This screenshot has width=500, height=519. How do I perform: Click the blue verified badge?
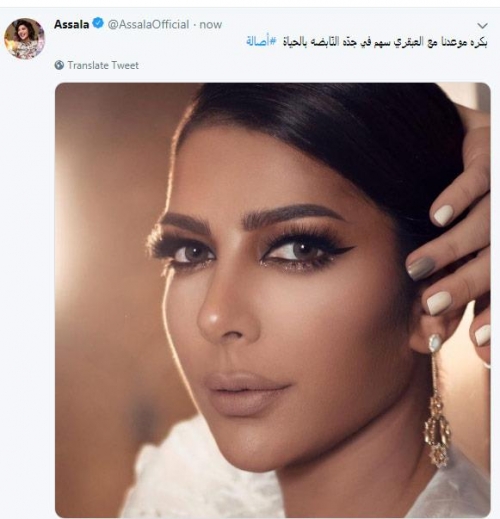click(98, 24)
